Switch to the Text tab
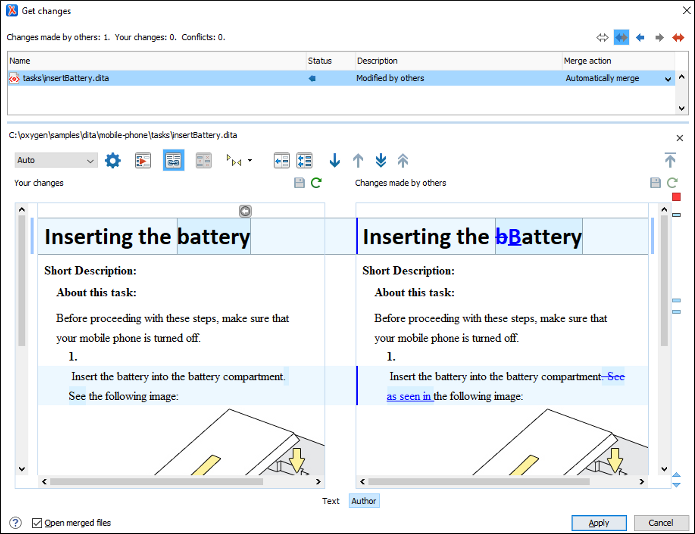Viewport: 695px width, 534px height. [x=330, y=501]
